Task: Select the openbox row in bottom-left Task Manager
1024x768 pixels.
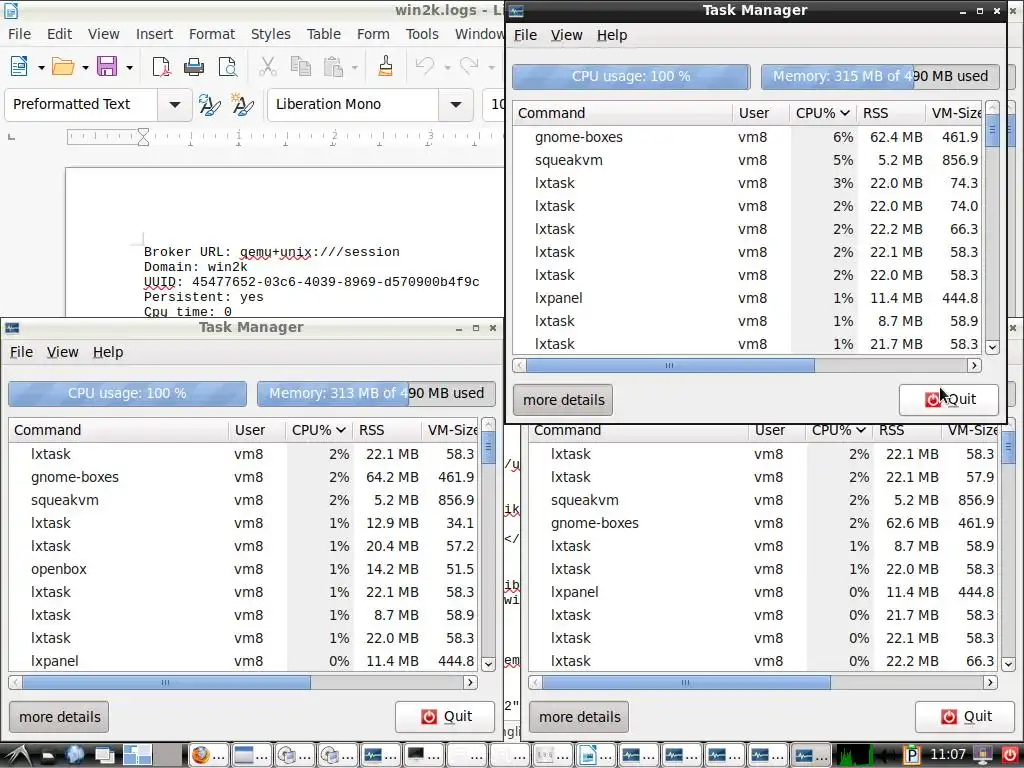Action: coord(244,569)
